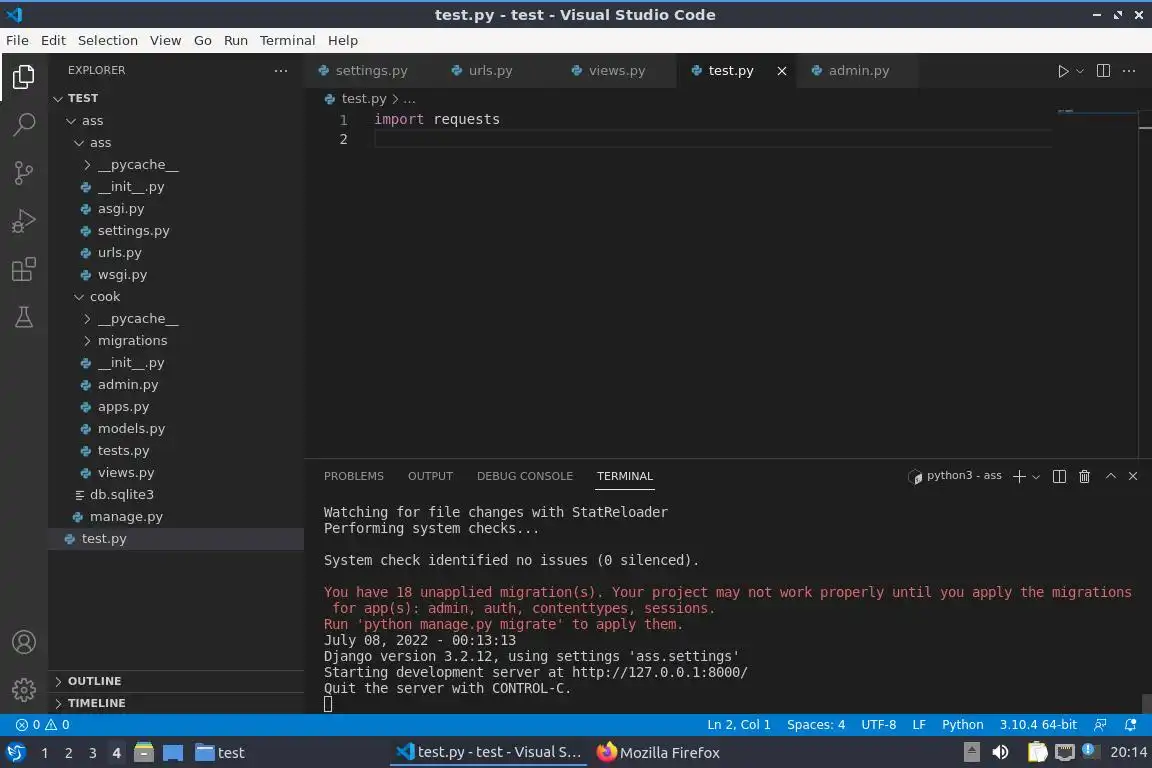Screen dimensions: 1152x768
Task: Open the Run and Debug view
Action: click(x=24, y=220)
